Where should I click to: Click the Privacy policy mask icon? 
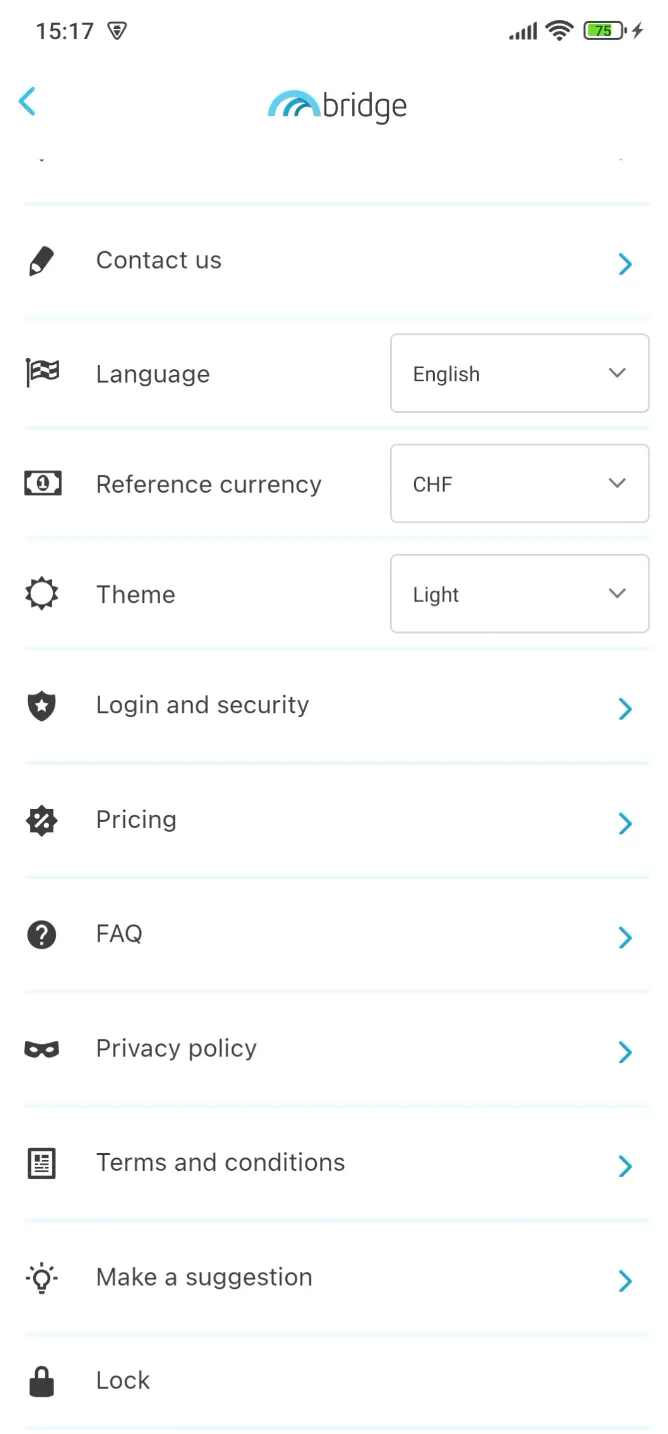[x=41, y=1048]
